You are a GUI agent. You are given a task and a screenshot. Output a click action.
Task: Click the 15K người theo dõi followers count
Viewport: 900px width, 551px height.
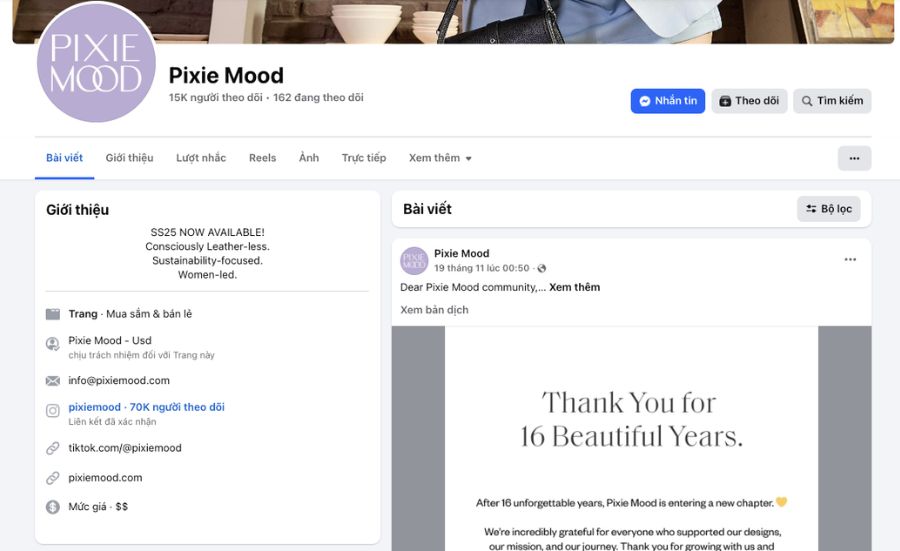click(216, 98)
